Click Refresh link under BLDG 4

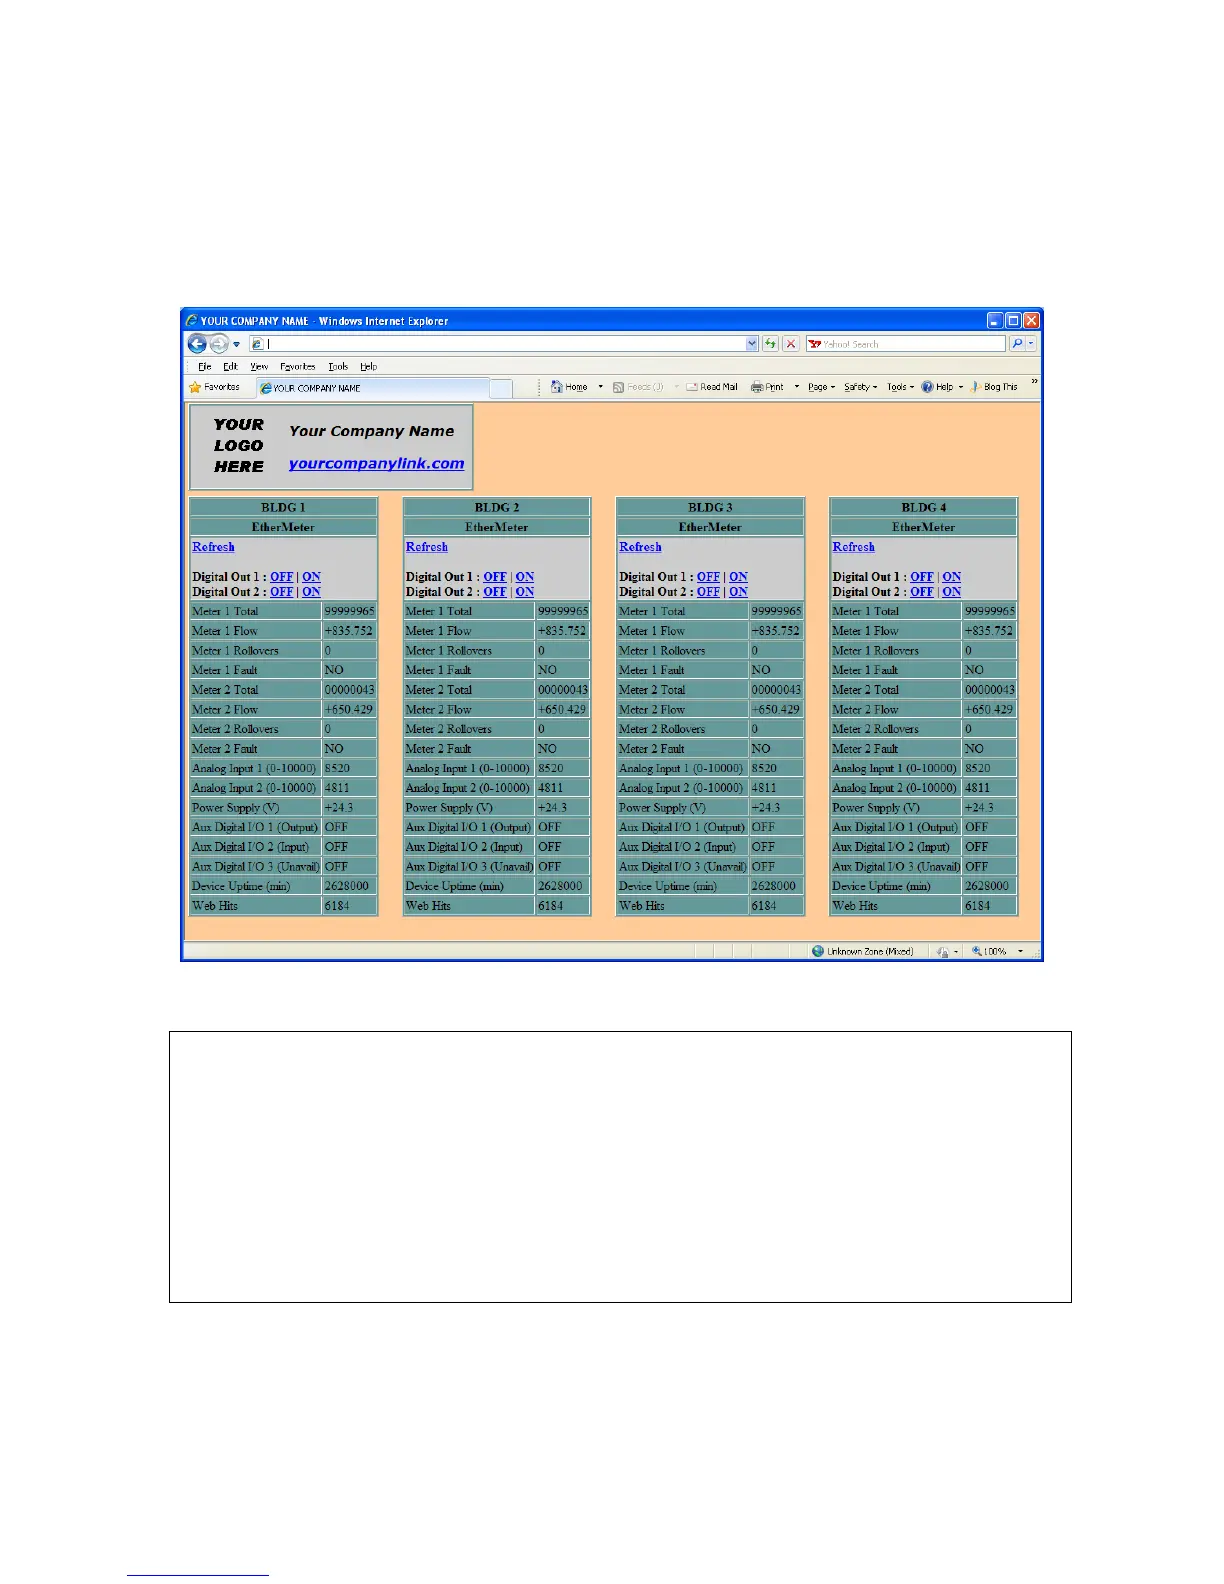coord(853,547)
